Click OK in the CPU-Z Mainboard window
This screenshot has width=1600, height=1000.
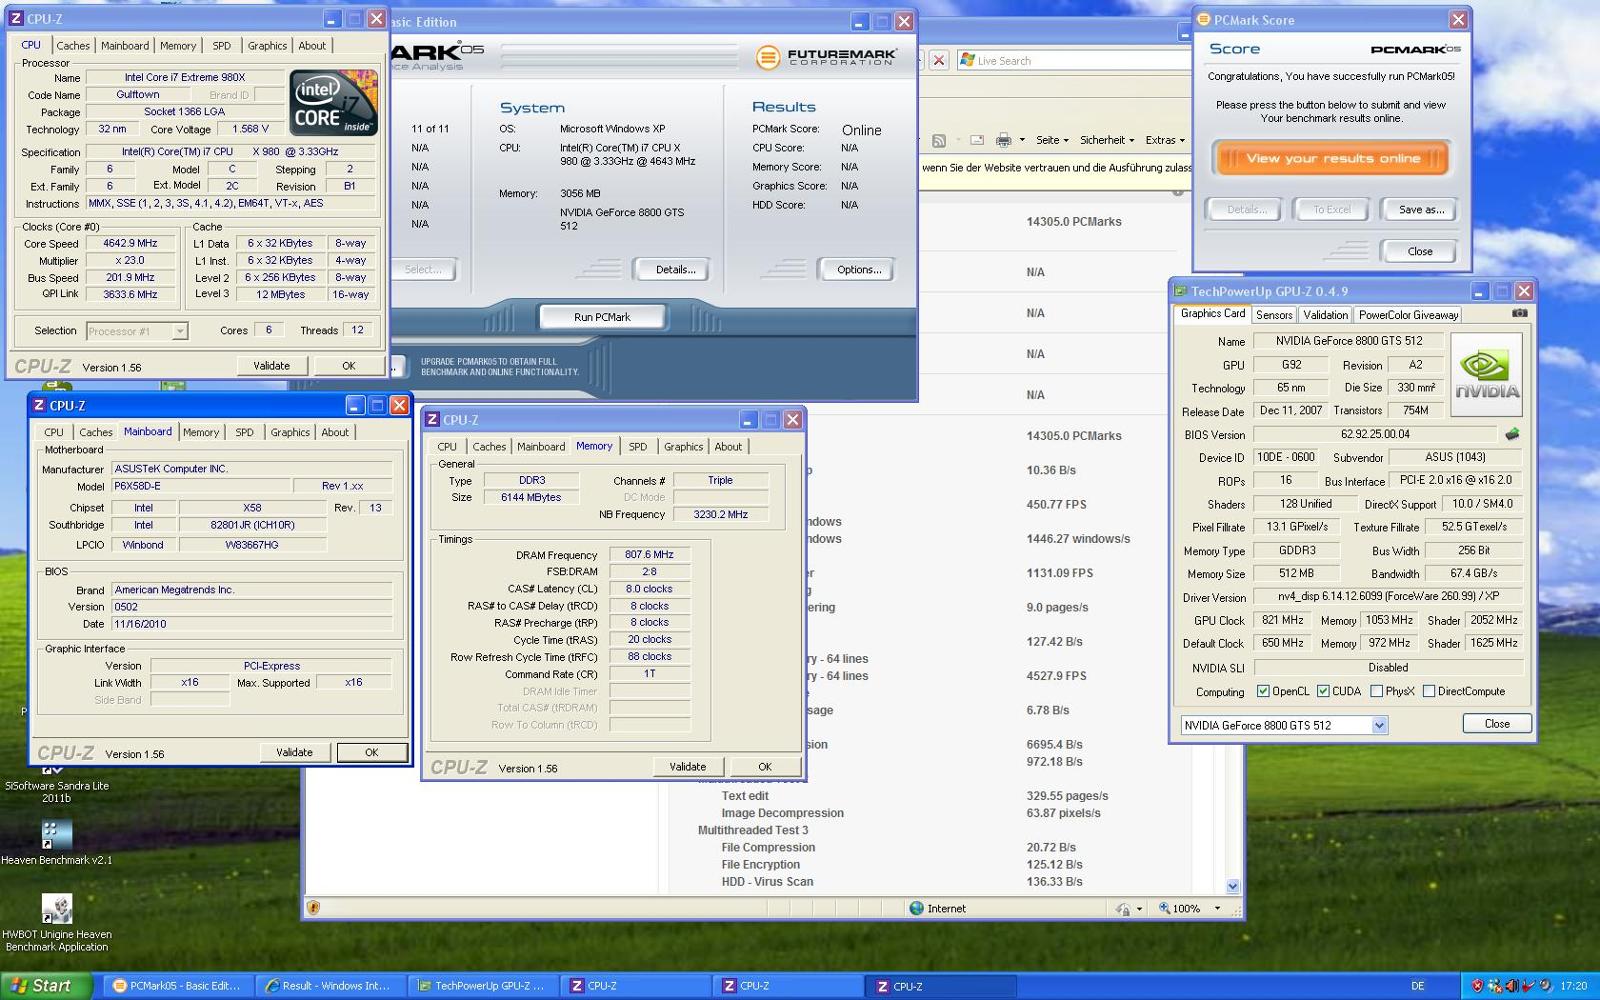371,752
